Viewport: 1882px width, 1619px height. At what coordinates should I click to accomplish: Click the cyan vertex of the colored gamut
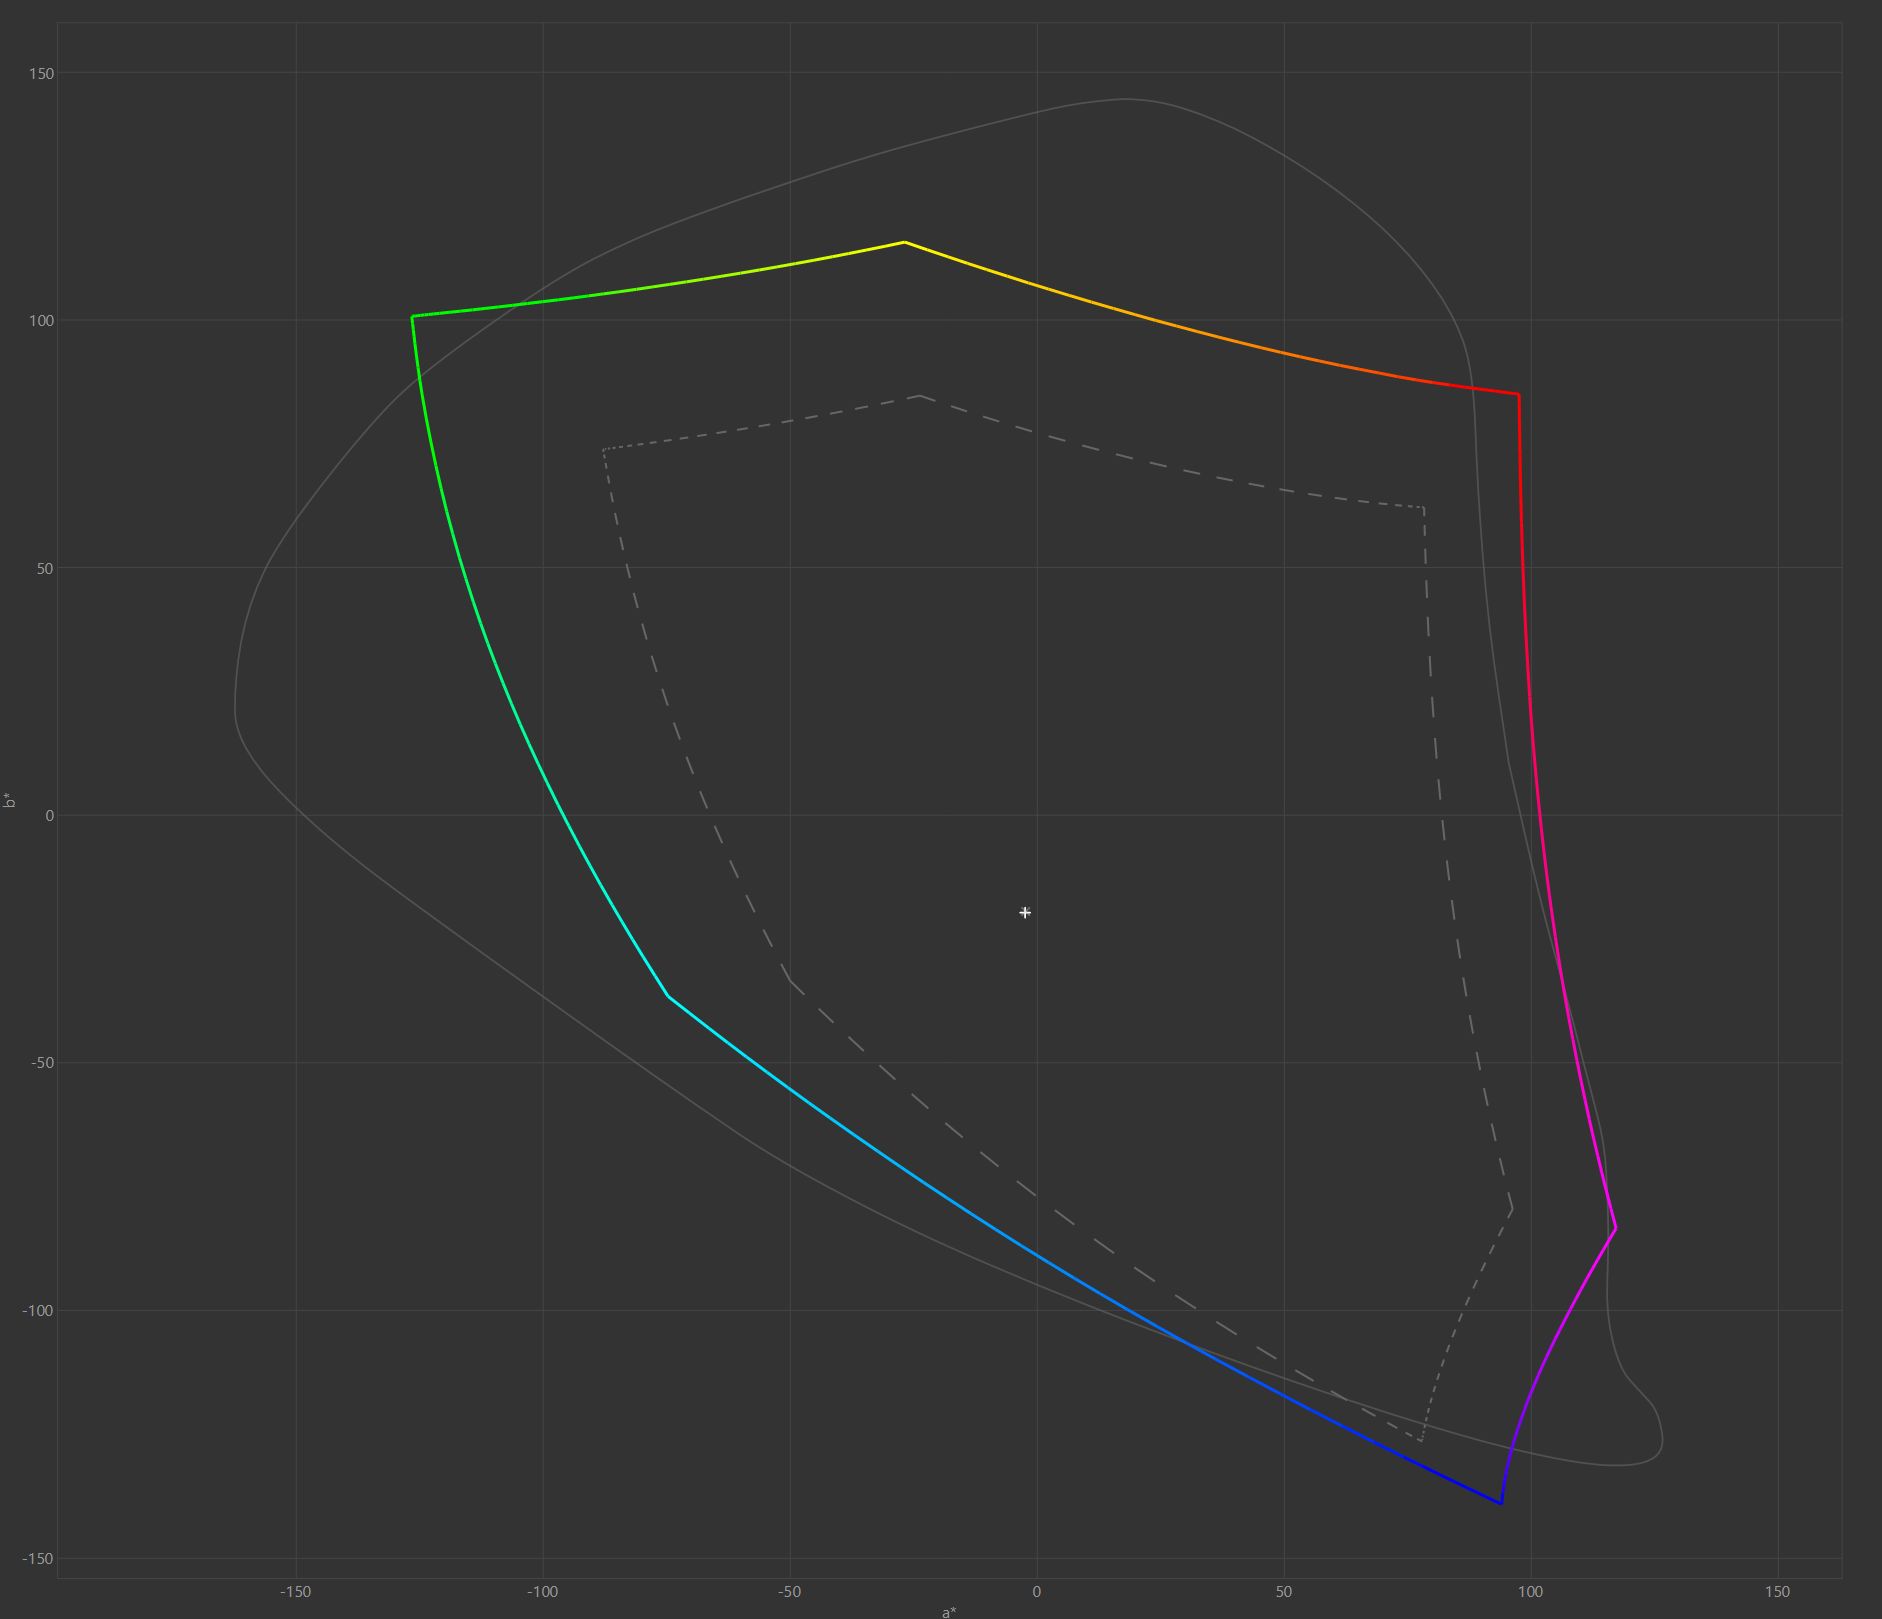point(669,997)
